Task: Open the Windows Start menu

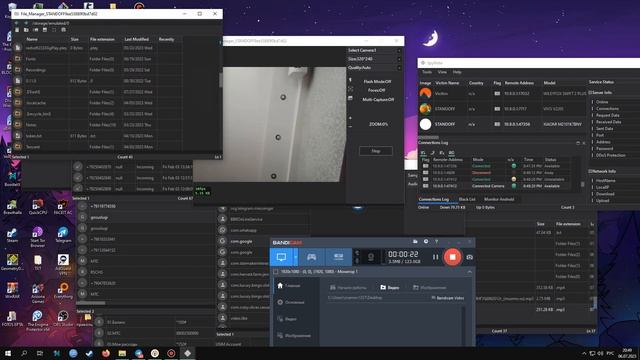Action: [8, 353]
